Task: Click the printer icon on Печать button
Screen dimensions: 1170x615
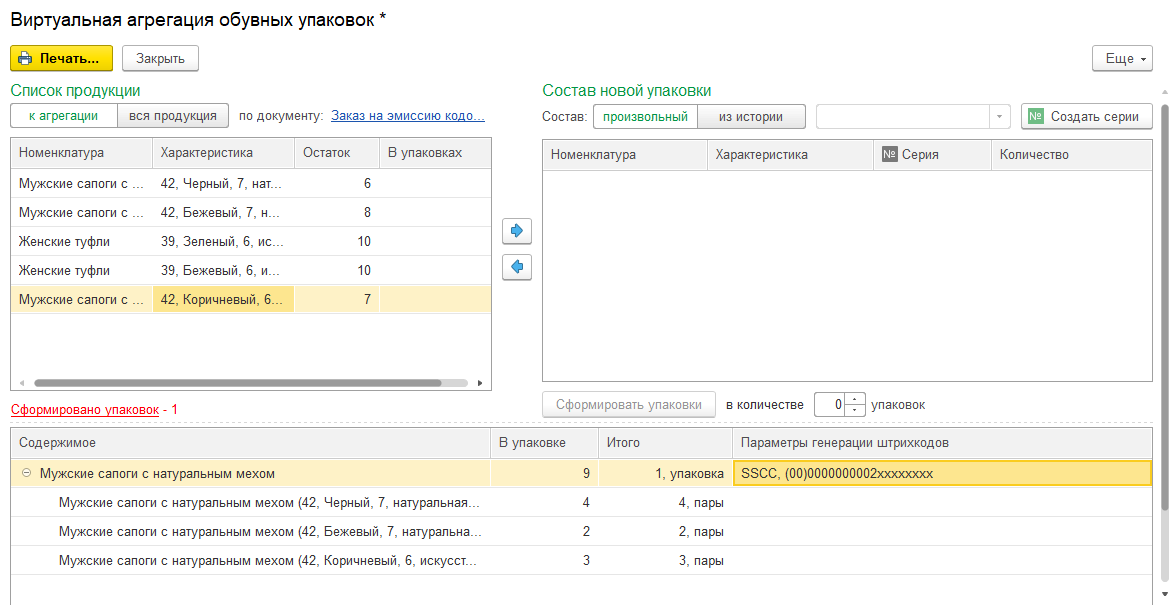Action: (x=25, y=58)
